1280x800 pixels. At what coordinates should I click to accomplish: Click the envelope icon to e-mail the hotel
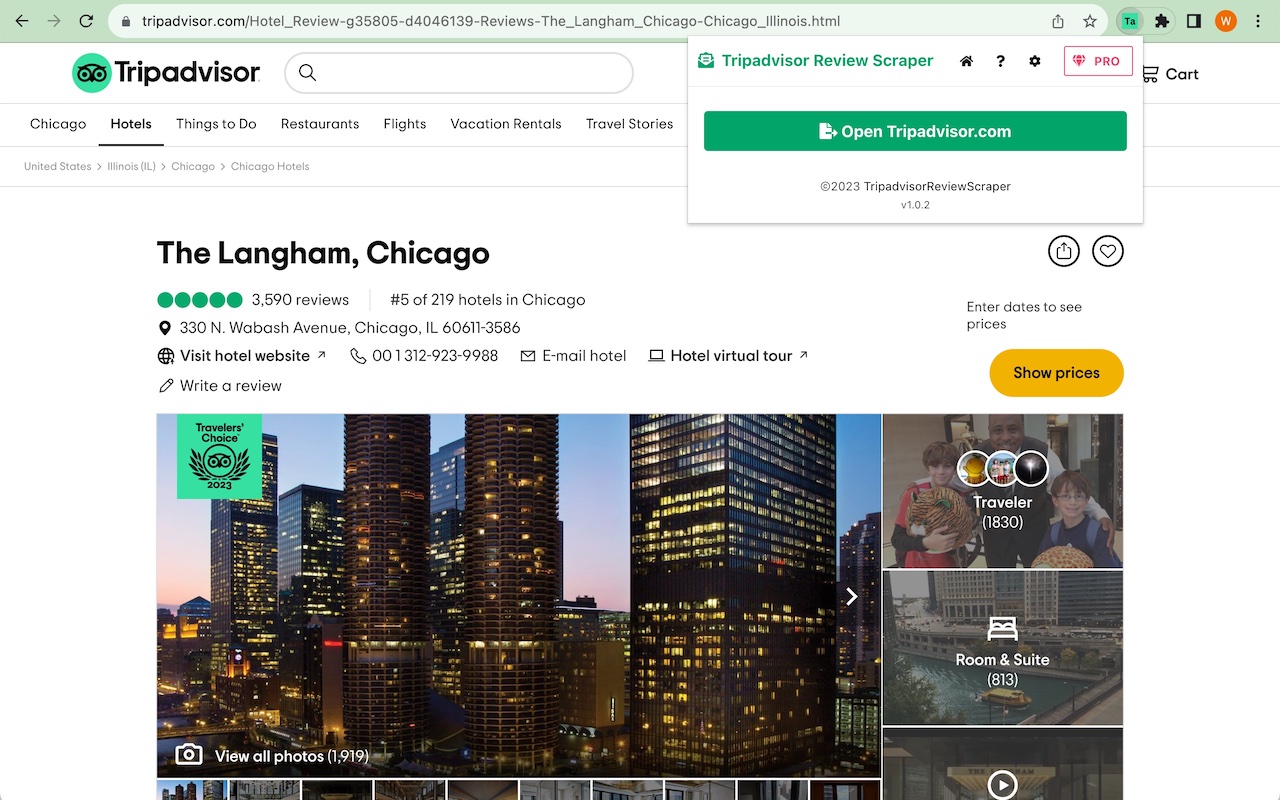pyautogui.click(x=526, y=355)
